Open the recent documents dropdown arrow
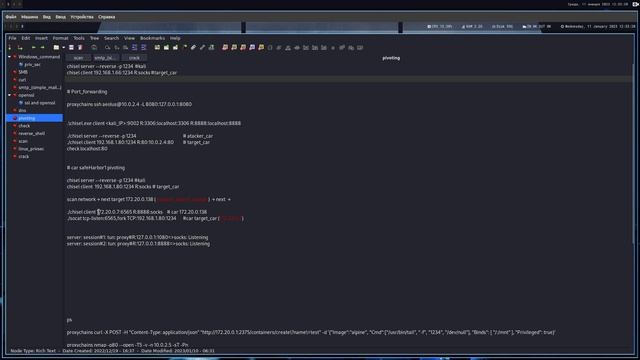Image resolution: width=640 pixels, height=360 pixels. [x=63, y=47]
